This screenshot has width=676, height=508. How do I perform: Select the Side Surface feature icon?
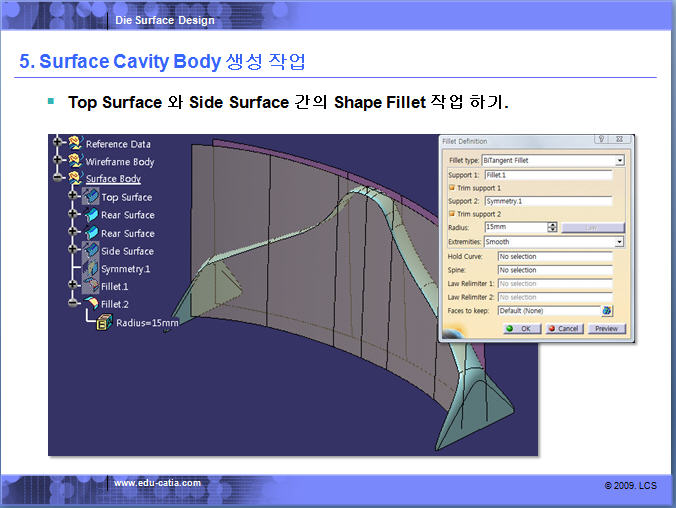[90, 250]
